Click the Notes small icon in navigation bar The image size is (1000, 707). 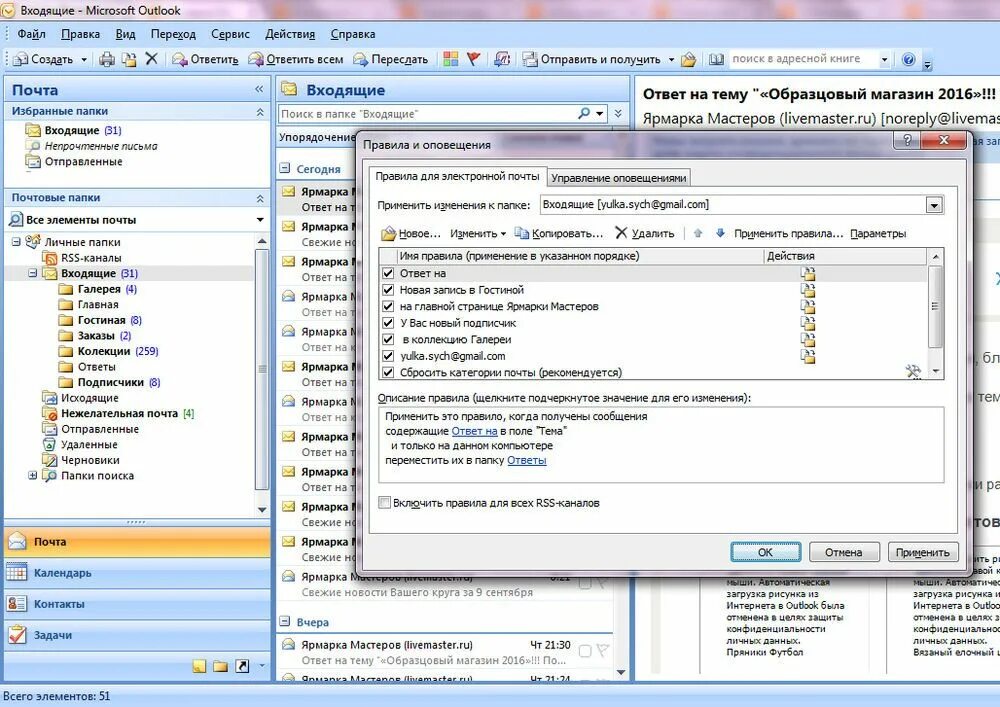[200, 666]
